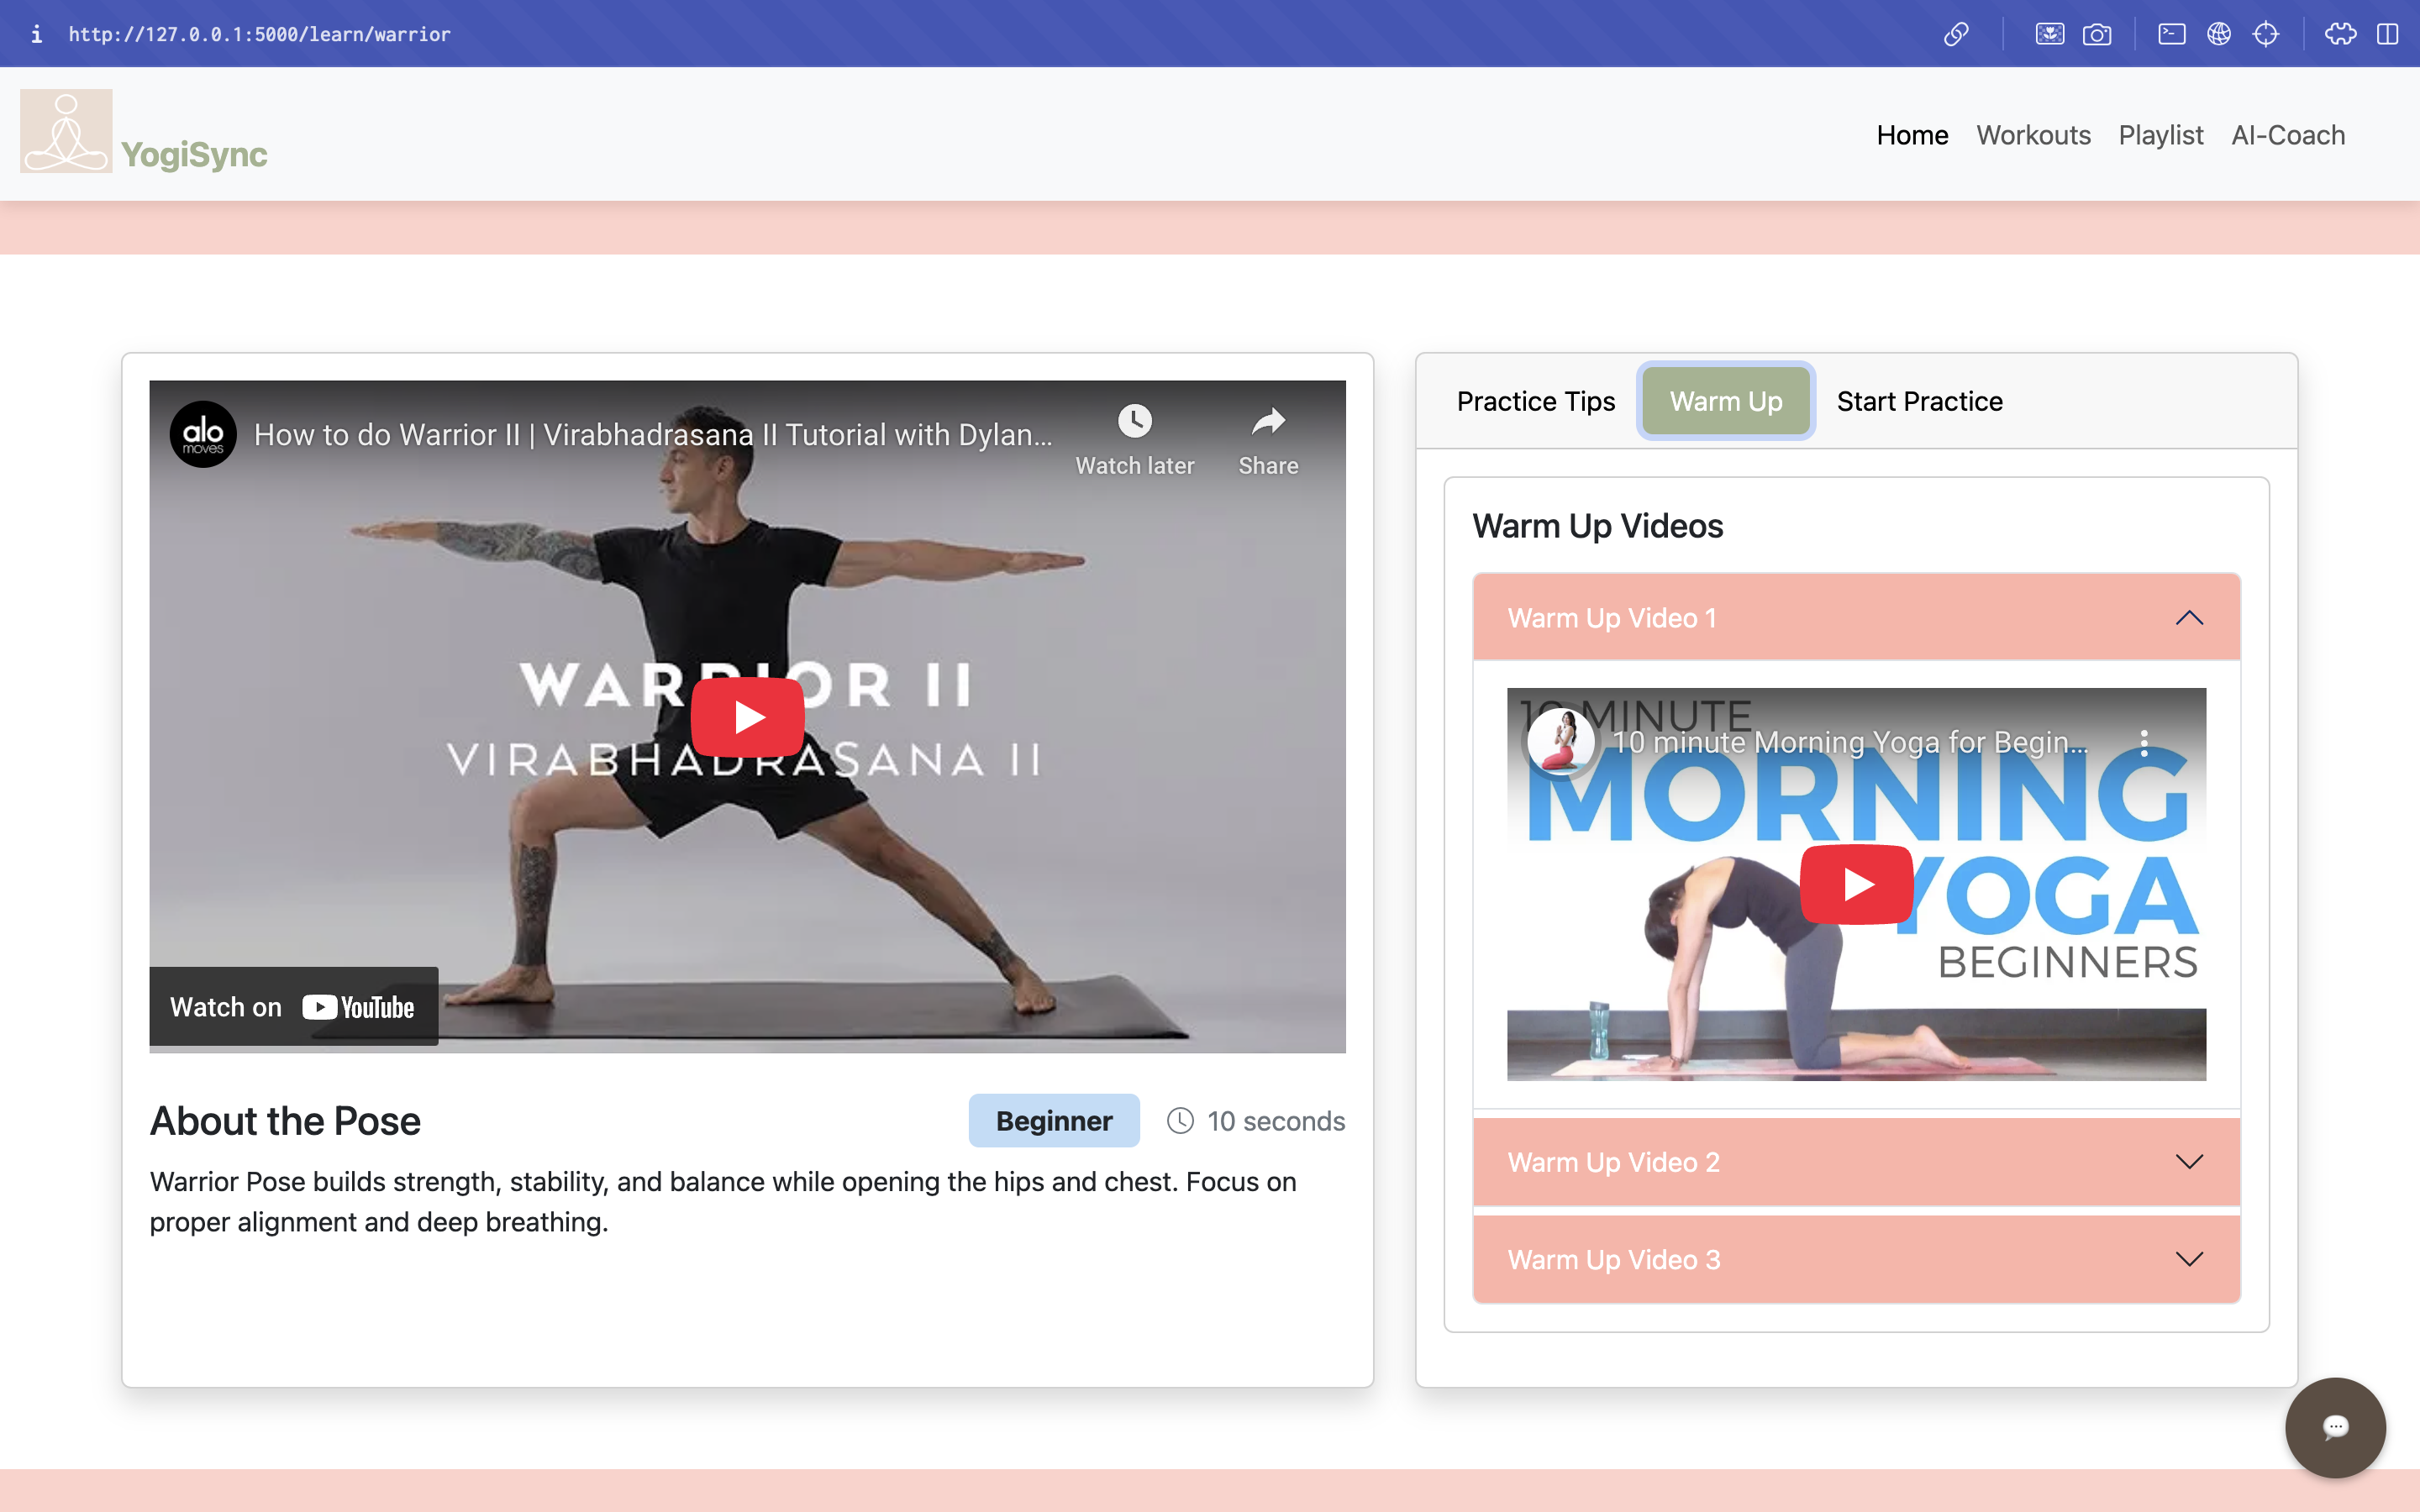Switch to the Practice Tips tab
This screenshot has width=2420, height=1512.
click(x=1535, y=401)
